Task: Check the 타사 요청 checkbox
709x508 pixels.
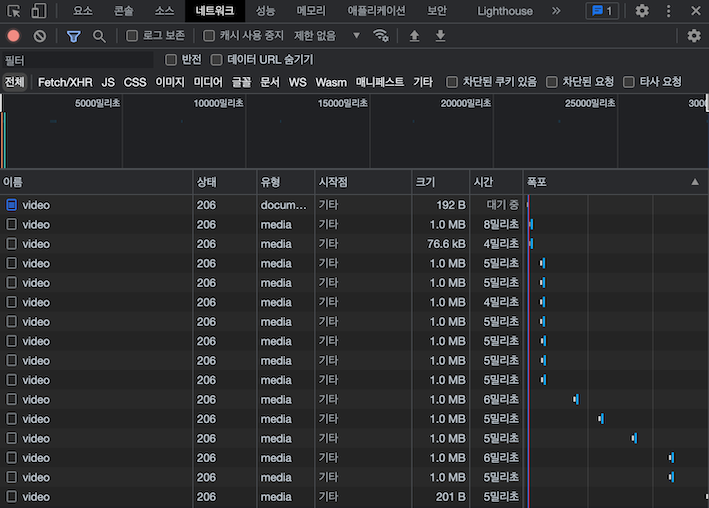Action: coord(629,82)
